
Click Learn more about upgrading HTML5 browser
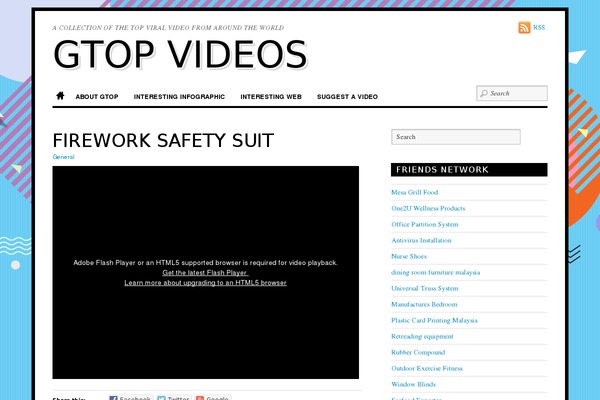[205, 283]
